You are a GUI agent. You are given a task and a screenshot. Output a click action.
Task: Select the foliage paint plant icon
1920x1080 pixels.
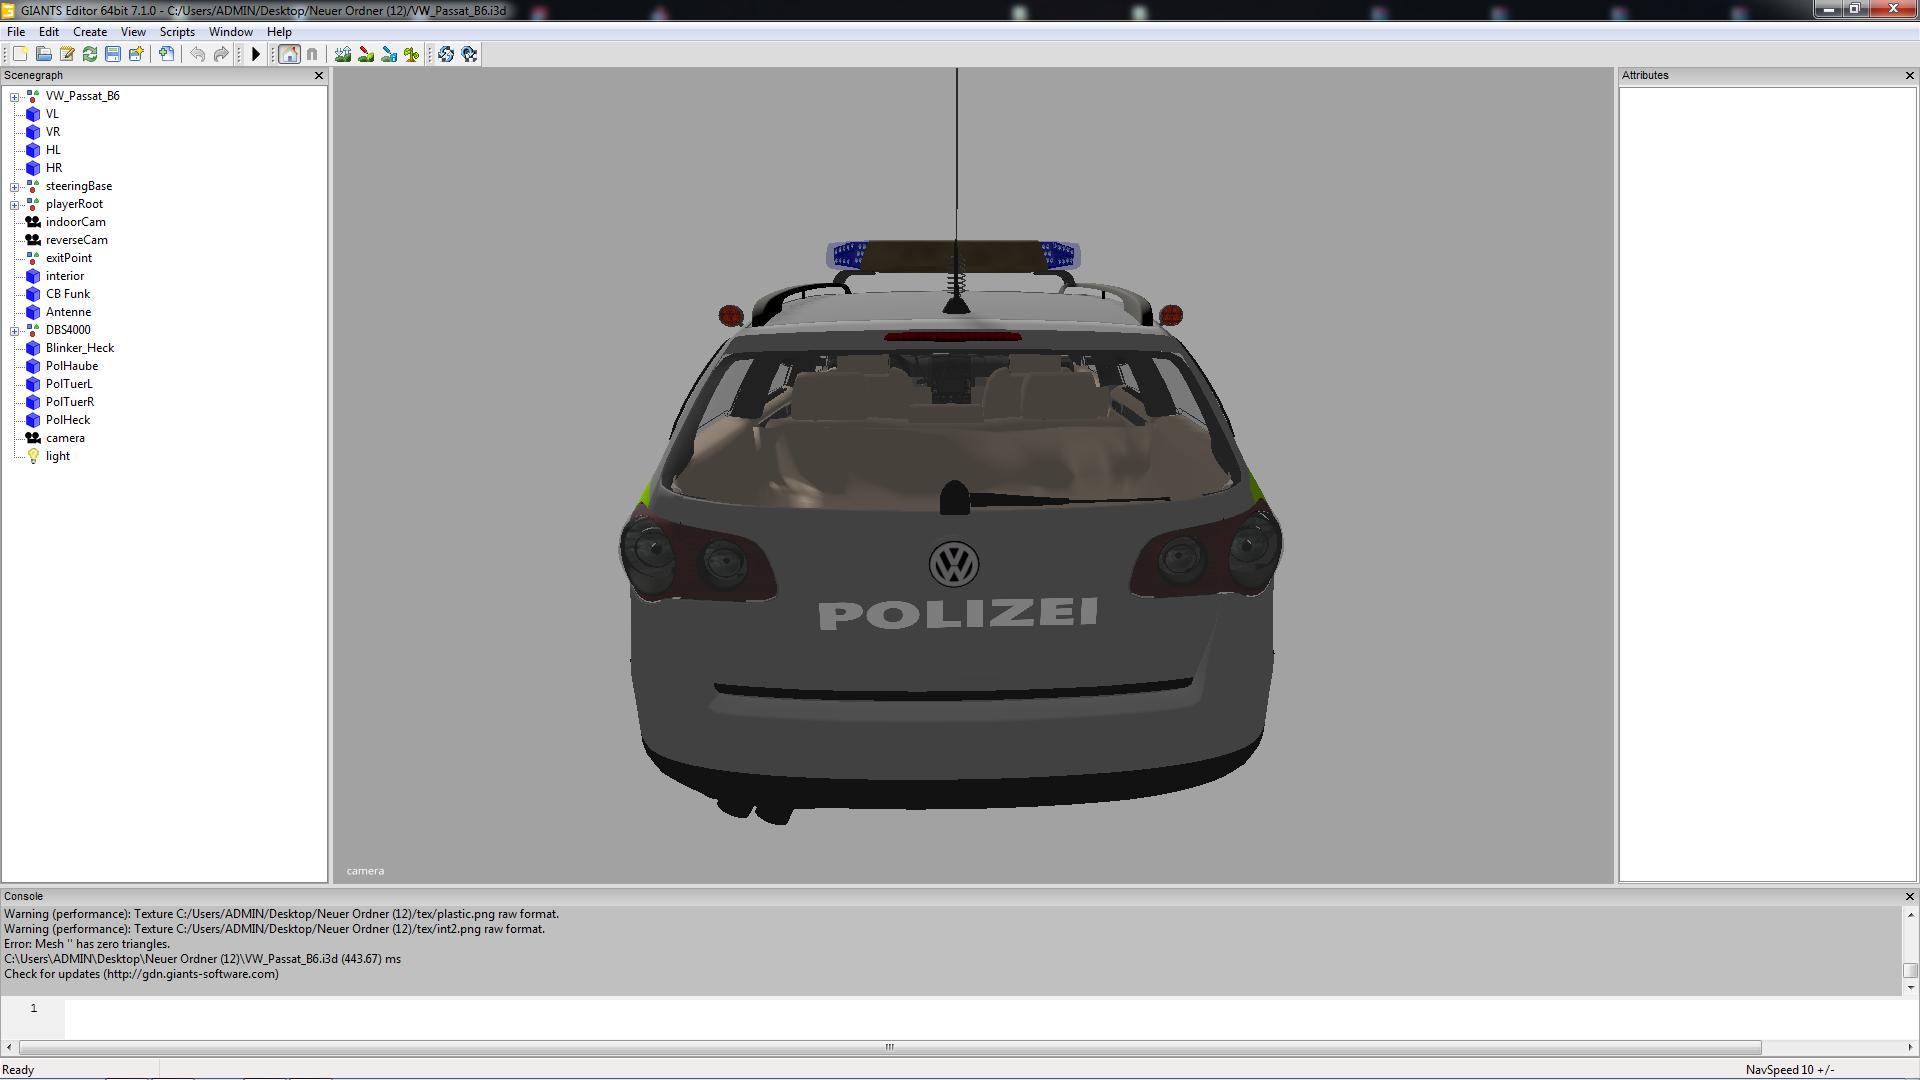click(412, 54)
